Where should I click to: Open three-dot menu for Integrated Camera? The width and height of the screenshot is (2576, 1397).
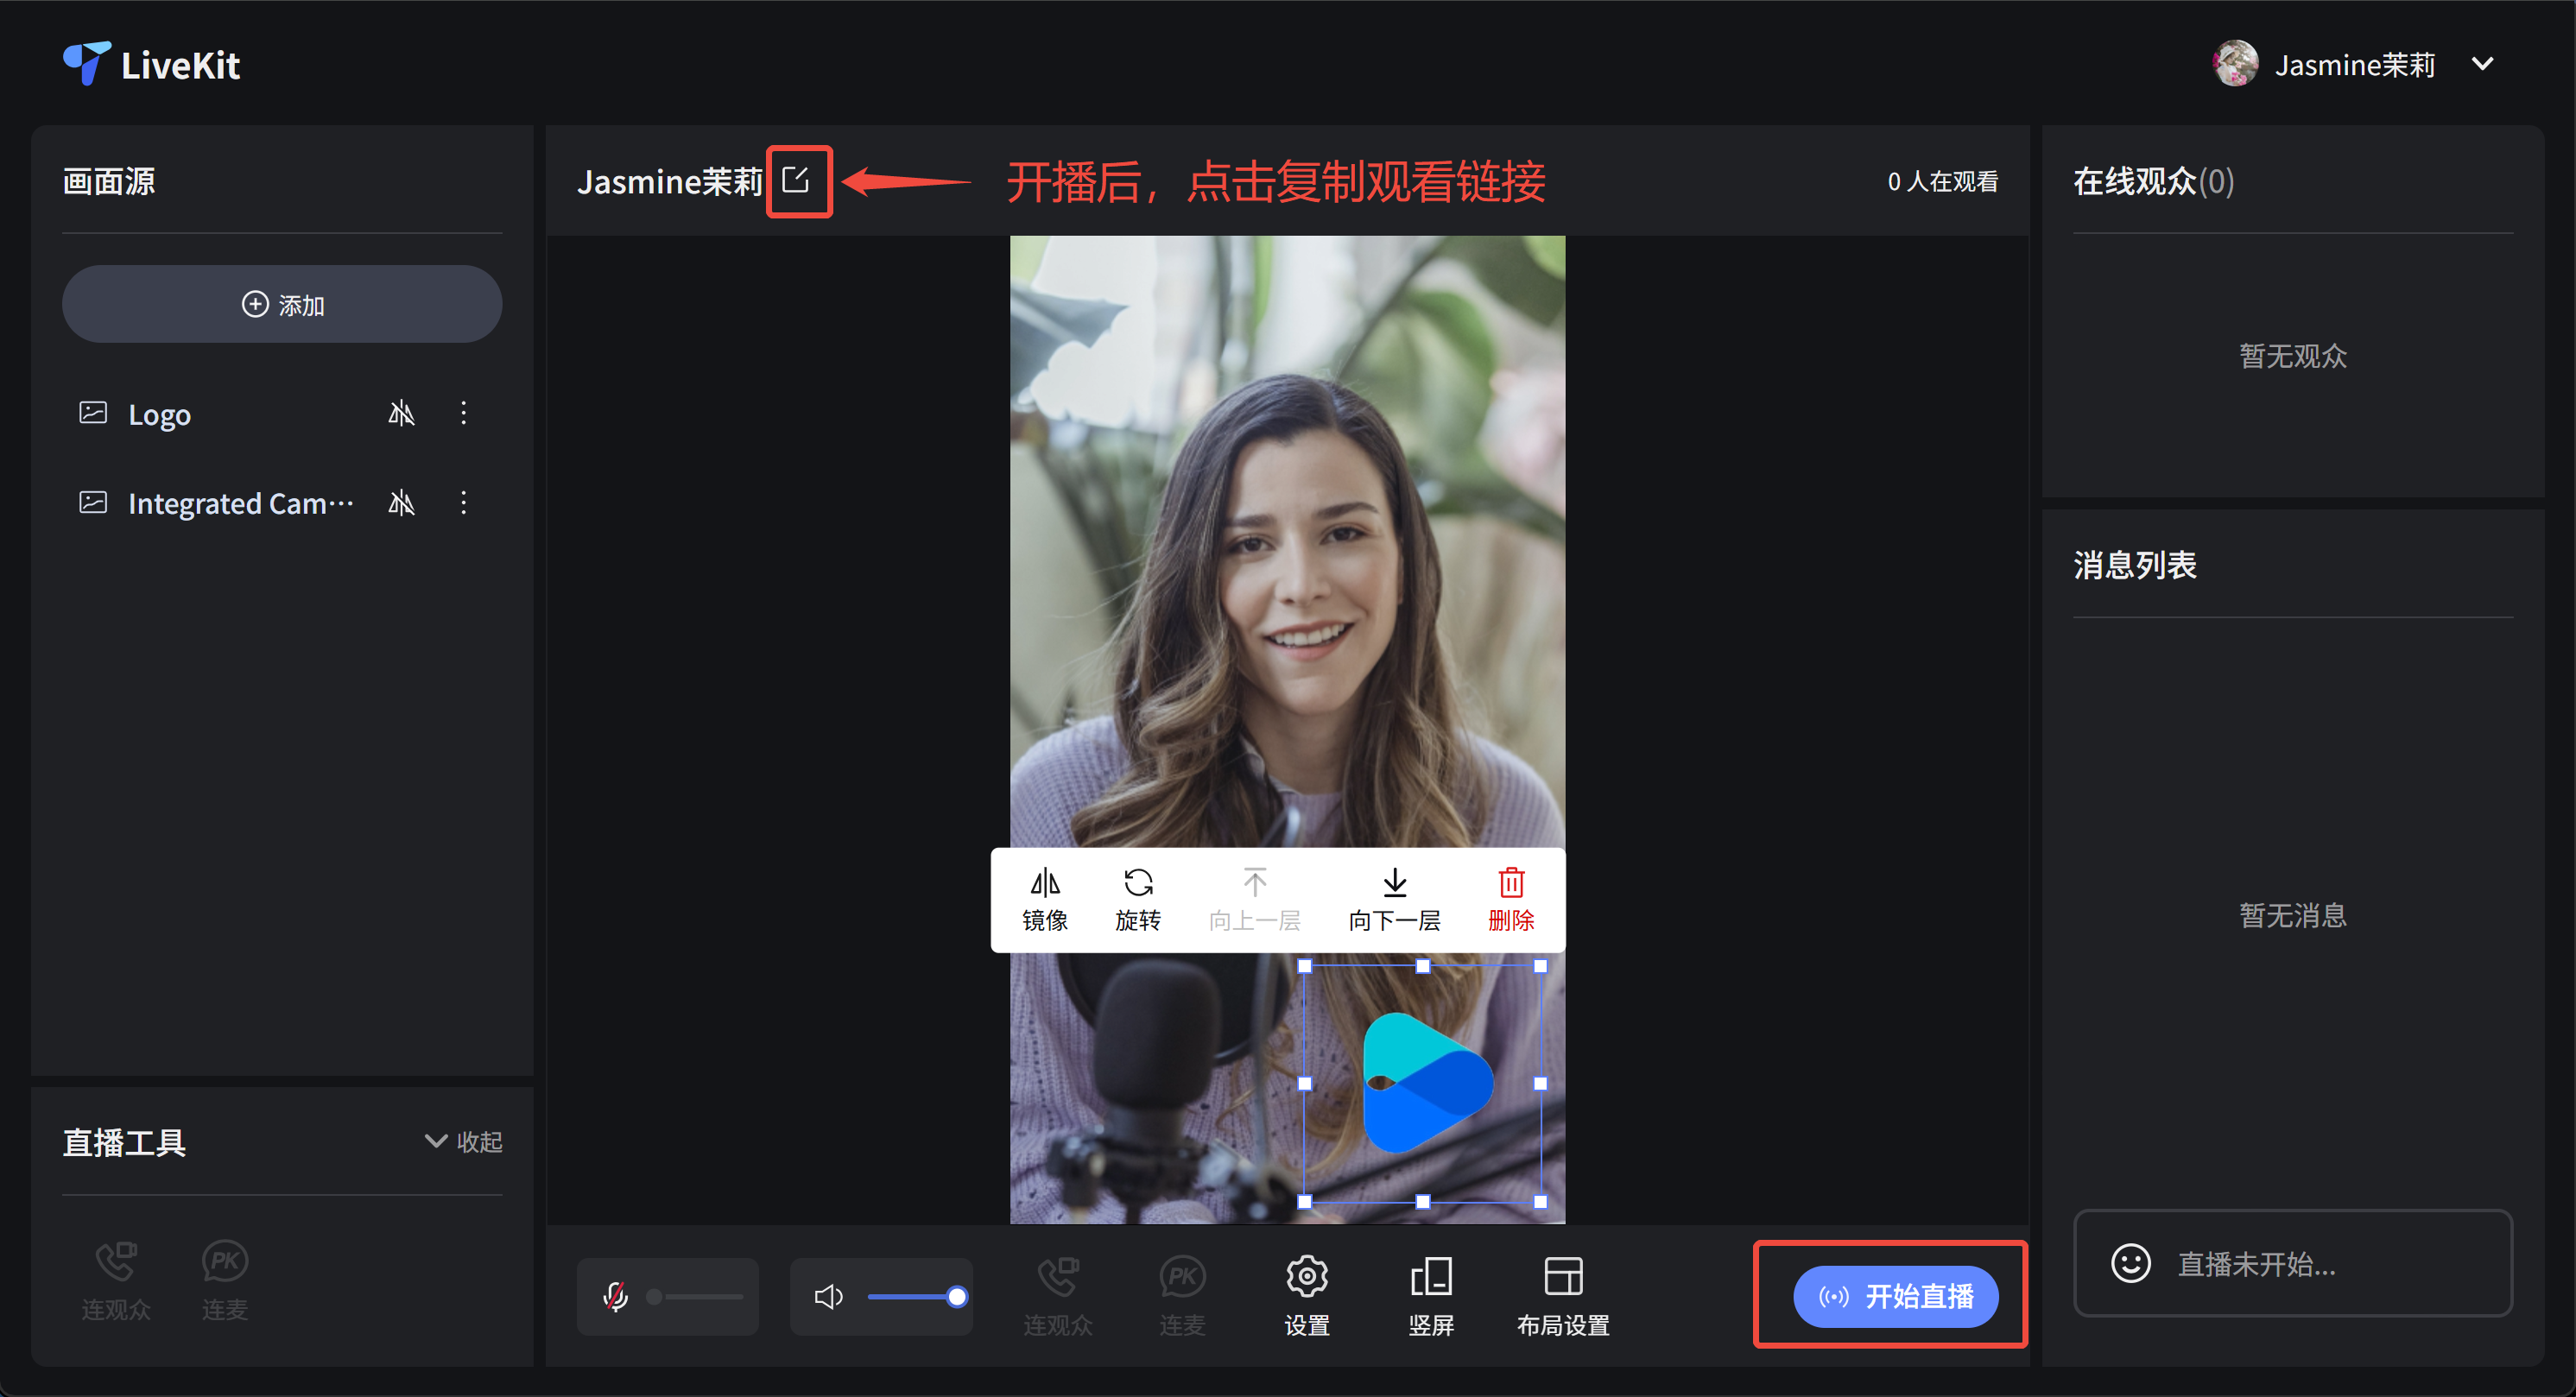click(463, 503)
